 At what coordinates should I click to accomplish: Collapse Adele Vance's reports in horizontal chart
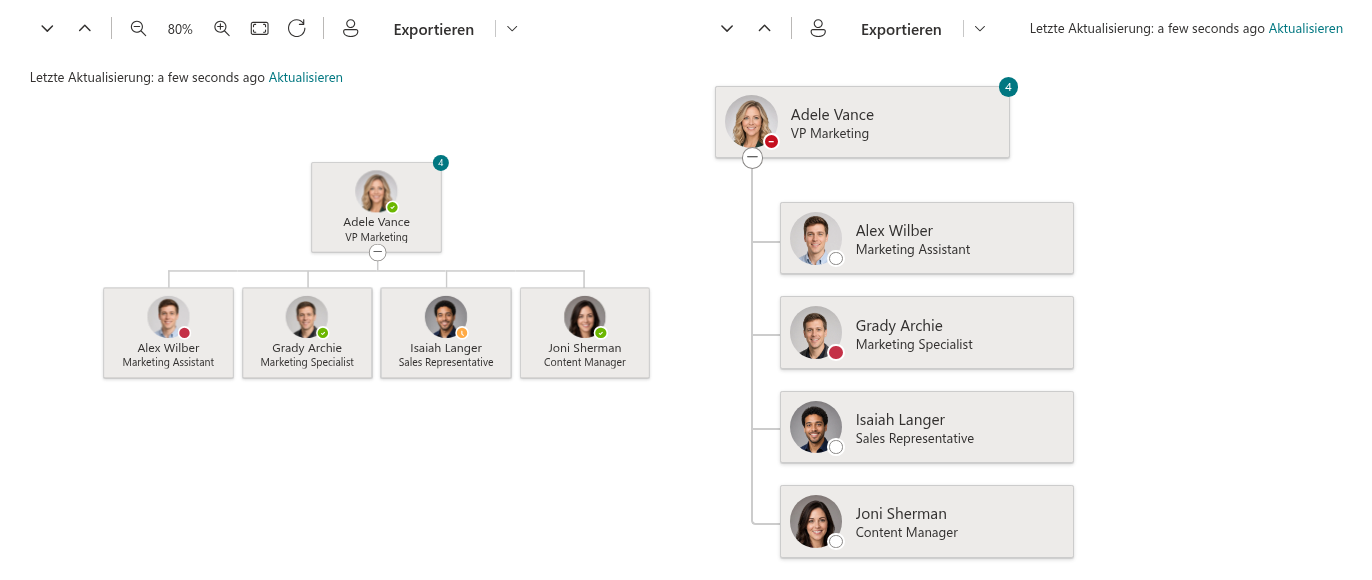click(377, 253)
